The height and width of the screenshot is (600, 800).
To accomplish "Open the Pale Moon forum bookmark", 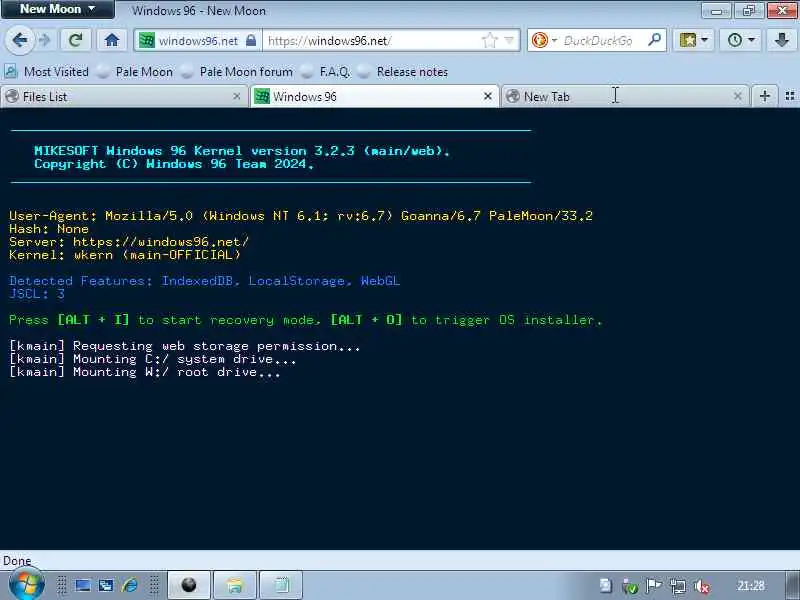I will pyautogui.click(x=238, y=71).
